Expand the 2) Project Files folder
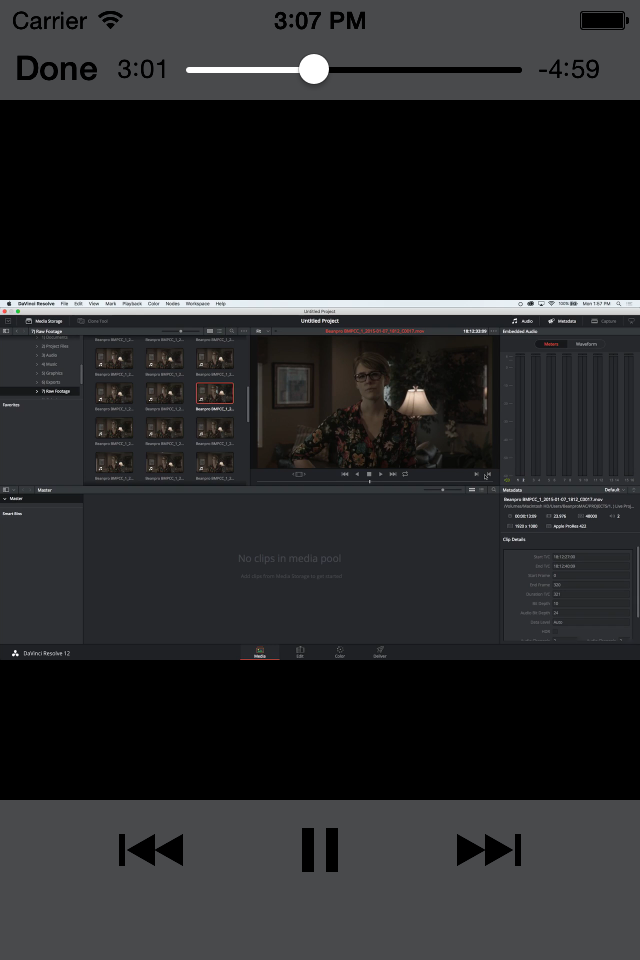The height and width of the screenshot is (960, 640). [37, 347]
